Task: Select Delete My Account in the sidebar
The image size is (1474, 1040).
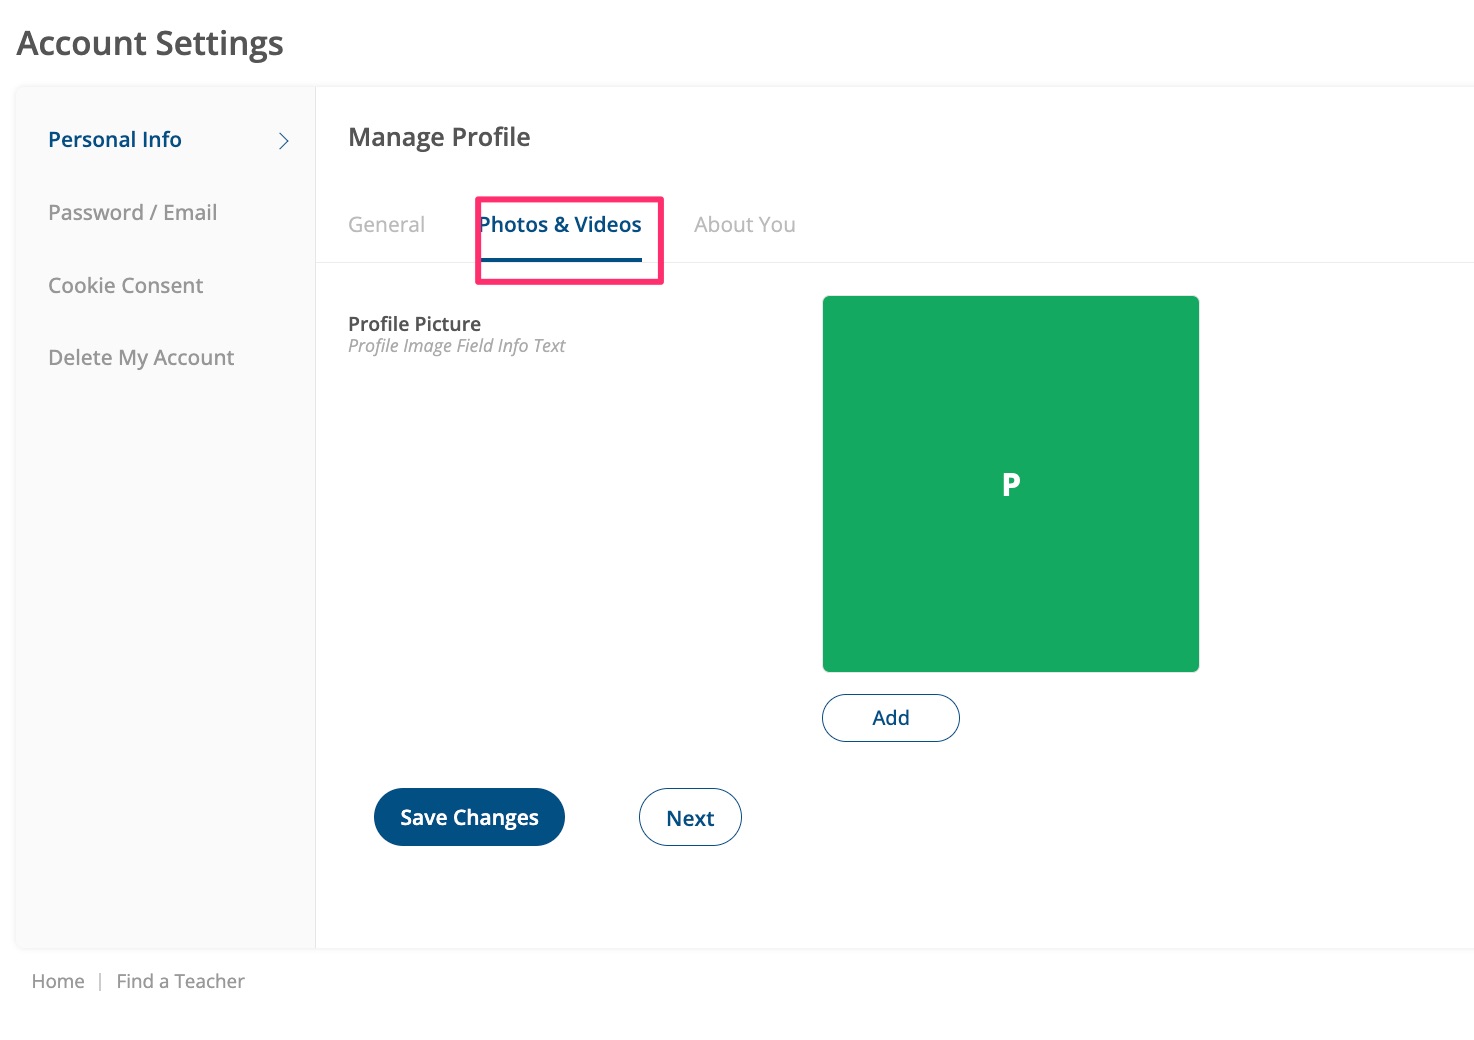Action: [141, 358]
